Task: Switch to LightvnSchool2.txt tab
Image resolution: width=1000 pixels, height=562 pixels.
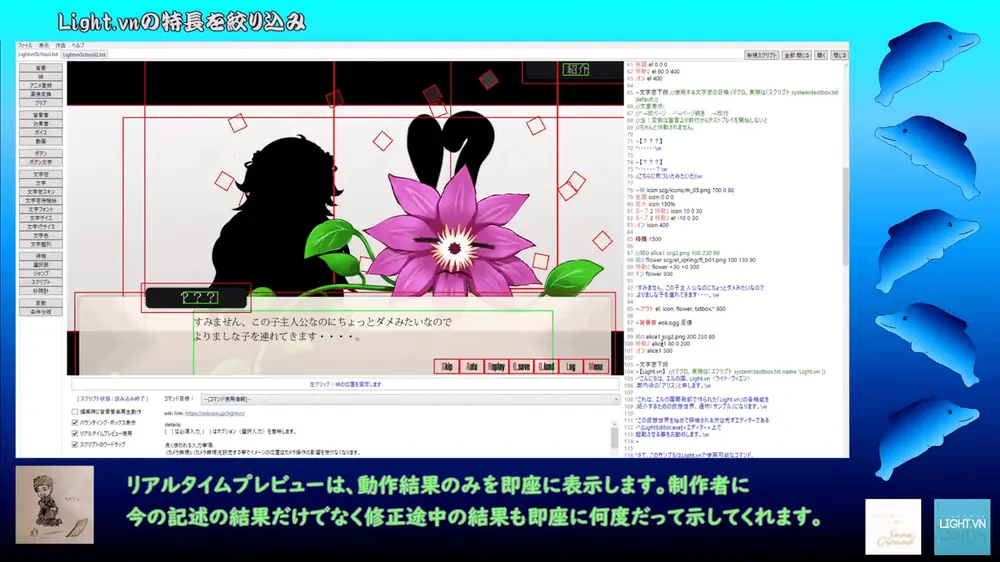Action: [85, 55]
